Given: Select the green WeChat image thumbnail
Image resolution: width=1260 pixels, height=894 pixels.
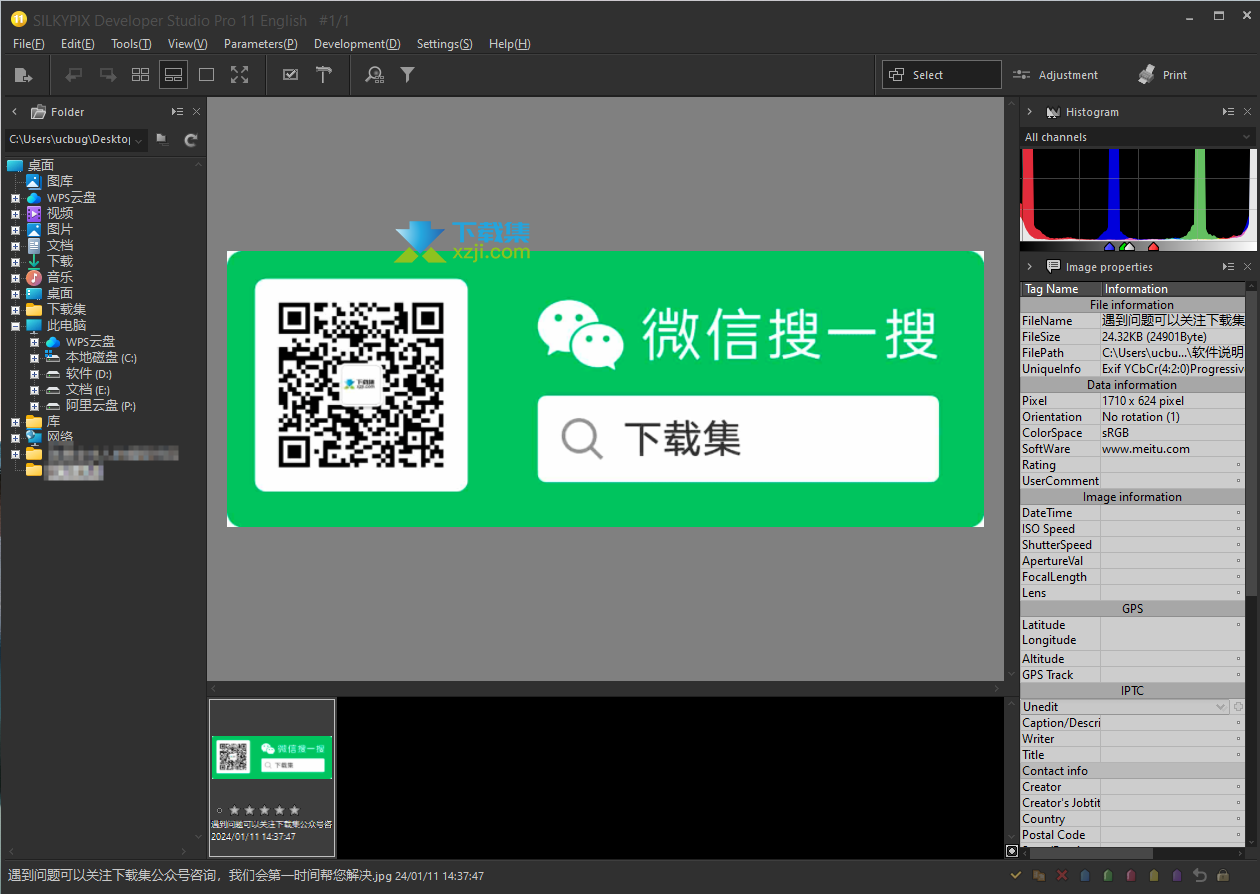Looking at the screenshot, I should point(272,757).
